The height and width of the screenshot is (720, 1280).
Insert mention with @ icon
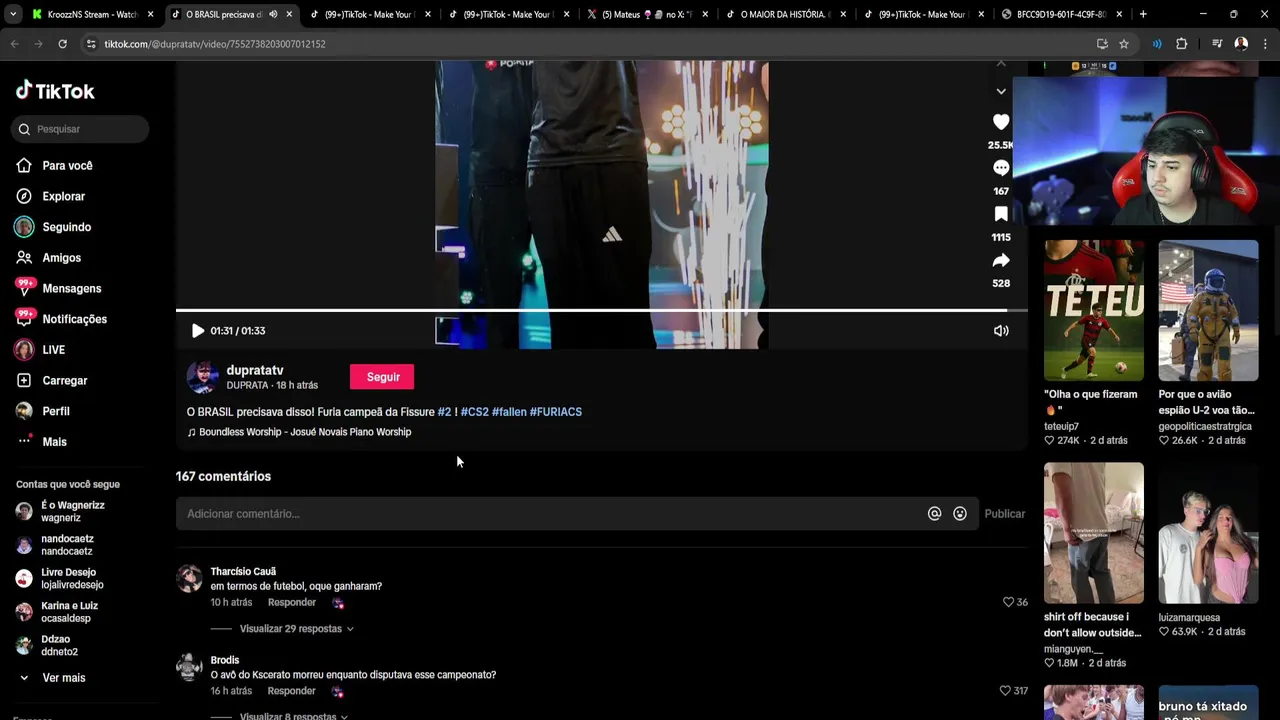934,514
